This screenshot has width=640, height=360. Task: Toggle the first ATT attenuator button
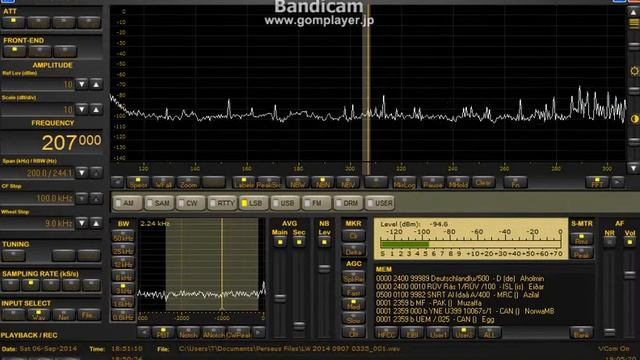coord(13,22)
